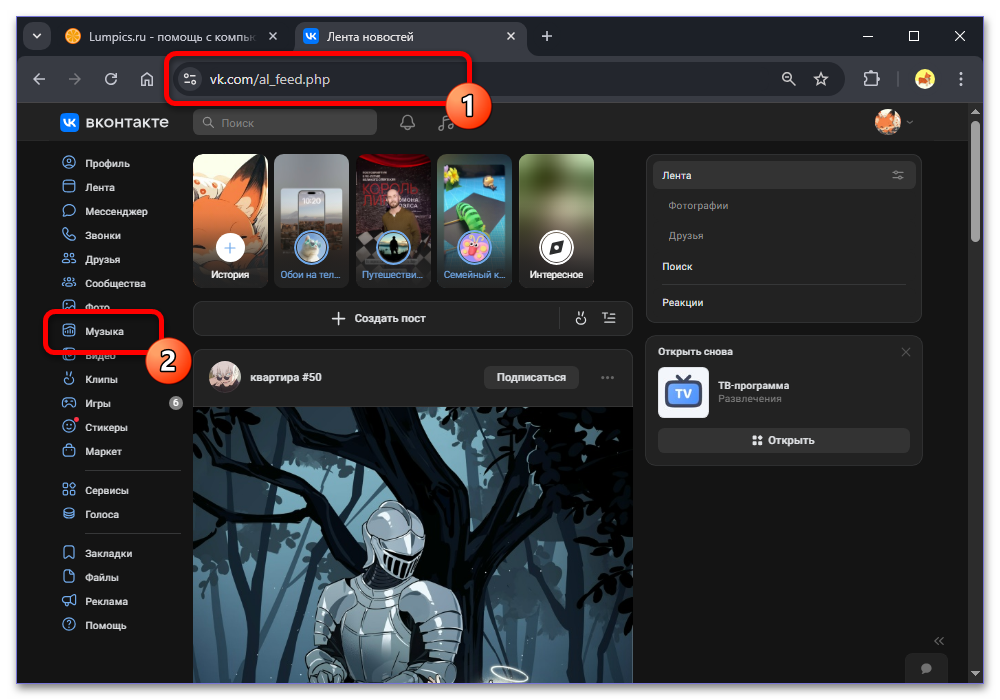Click the browser reload button

(x=111, y=79)
